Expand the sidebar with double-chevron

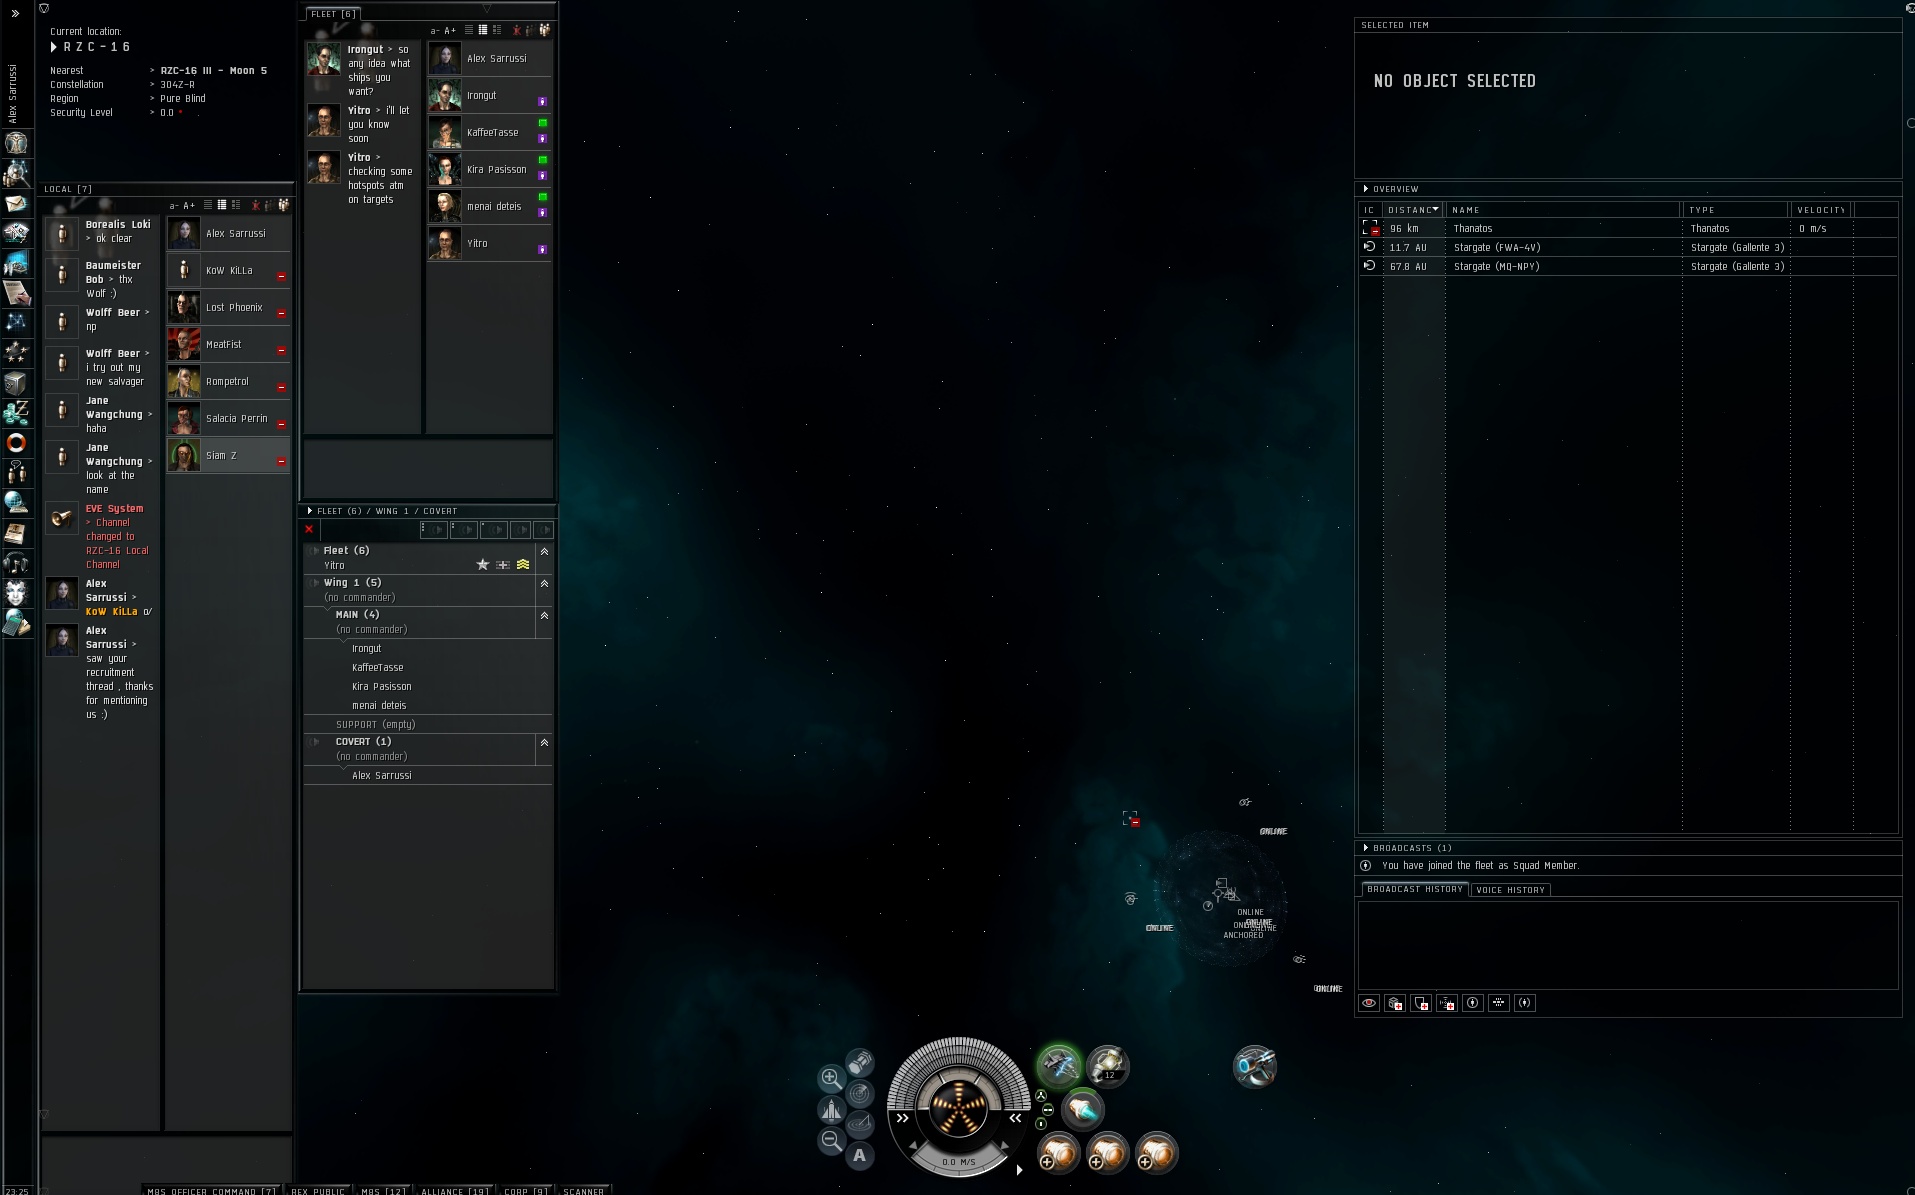point(15,14)
